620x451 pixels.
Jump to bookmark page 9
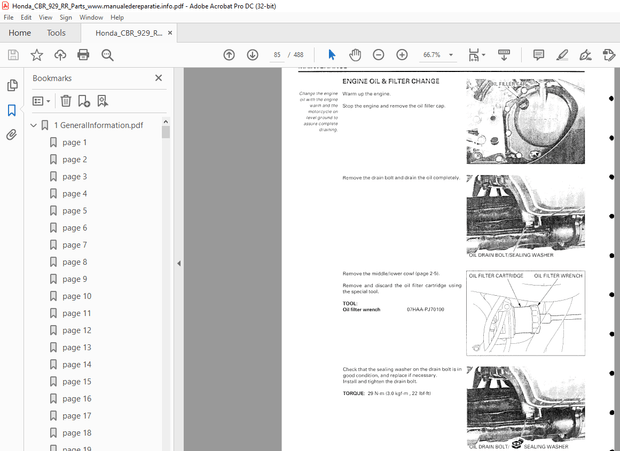point(74,279)
